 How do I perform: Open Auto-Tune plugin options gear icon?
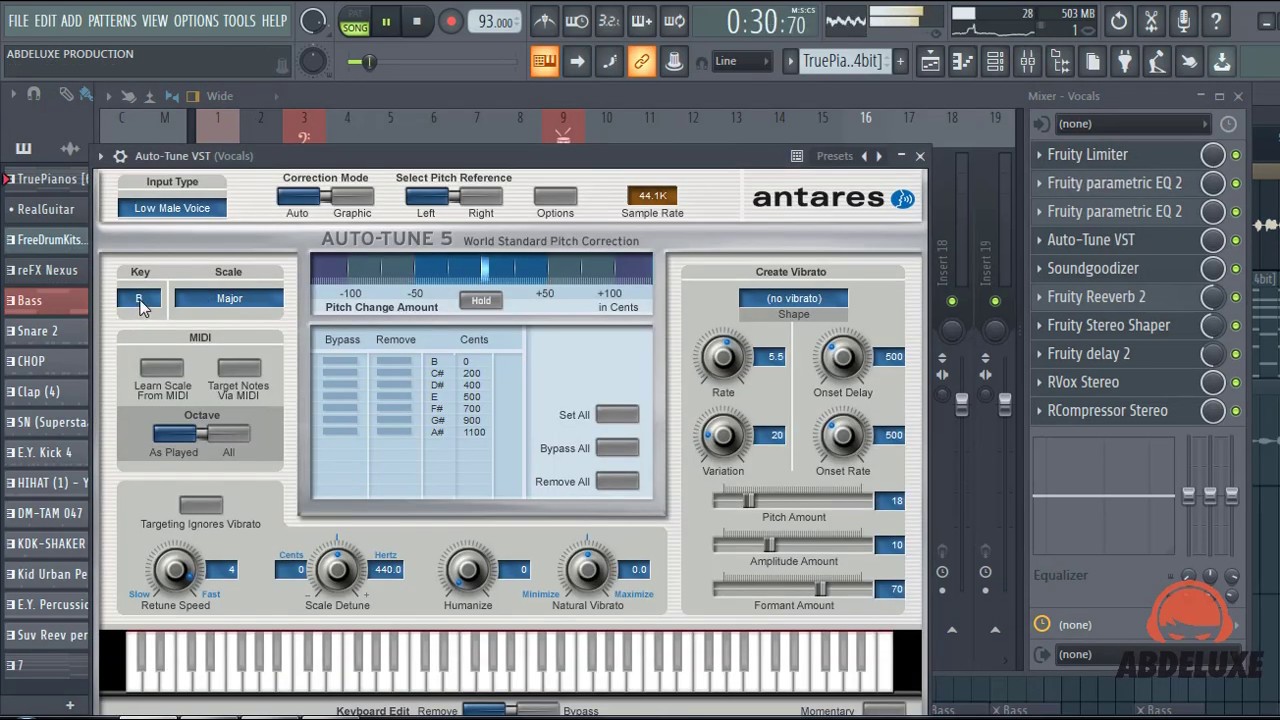point(120,156)
